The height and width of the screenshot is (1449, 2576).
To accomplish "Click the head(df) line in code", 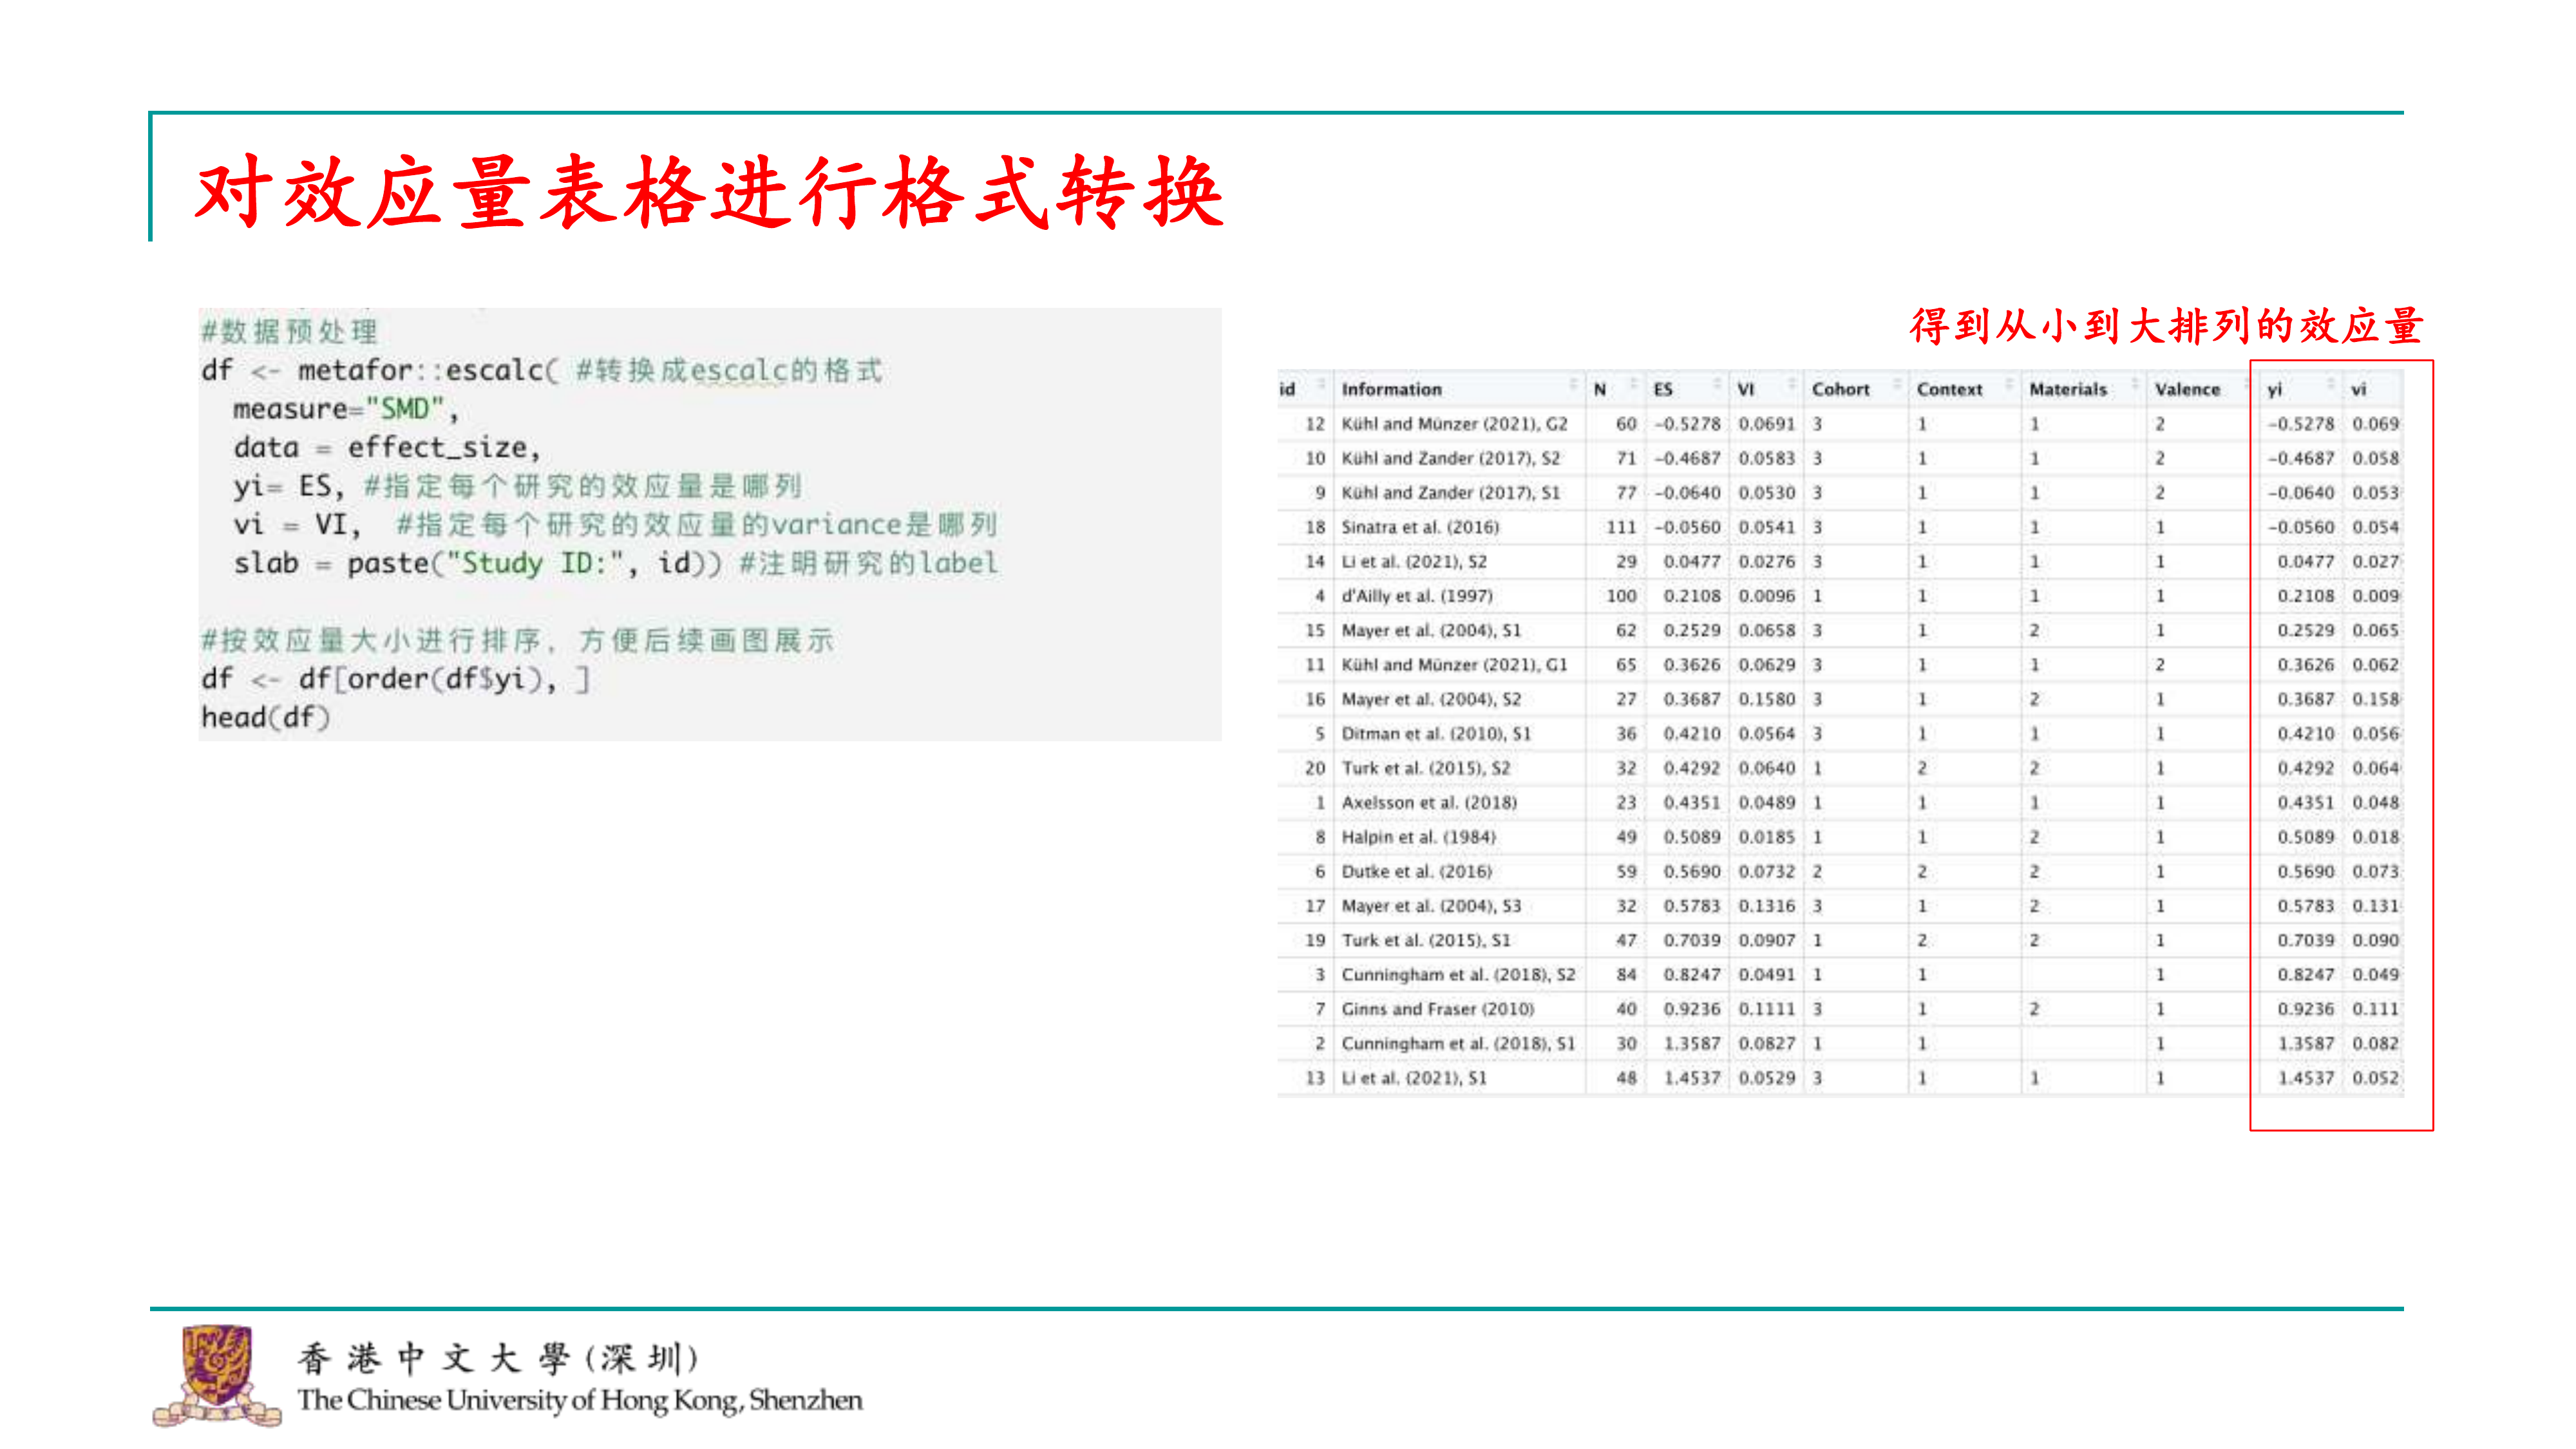I will tap(265, 717).
